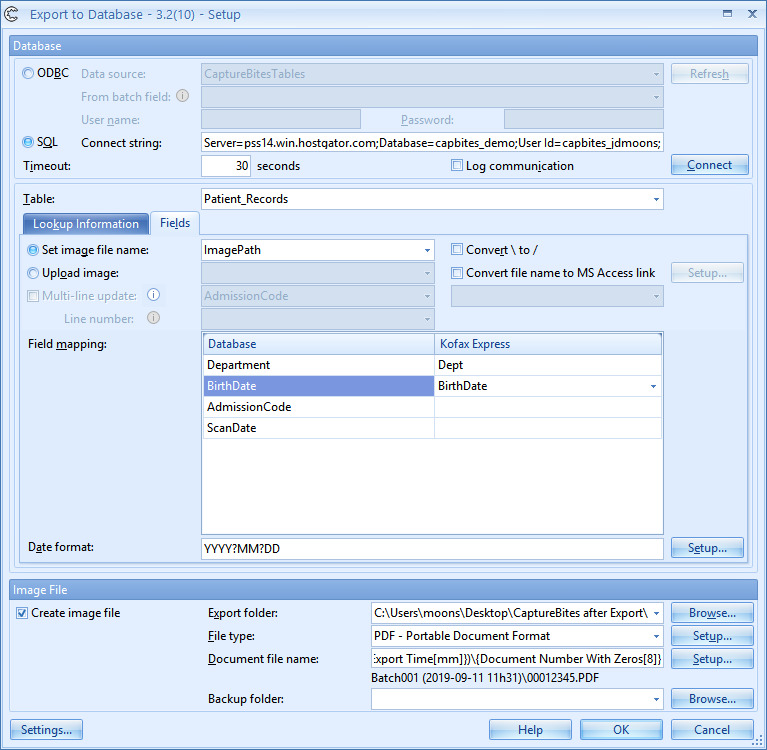Click Browse for Export folder
Image resolution: width=767 pixels, height=750 pixels.
pyautogui.click(x=711, y=613)
